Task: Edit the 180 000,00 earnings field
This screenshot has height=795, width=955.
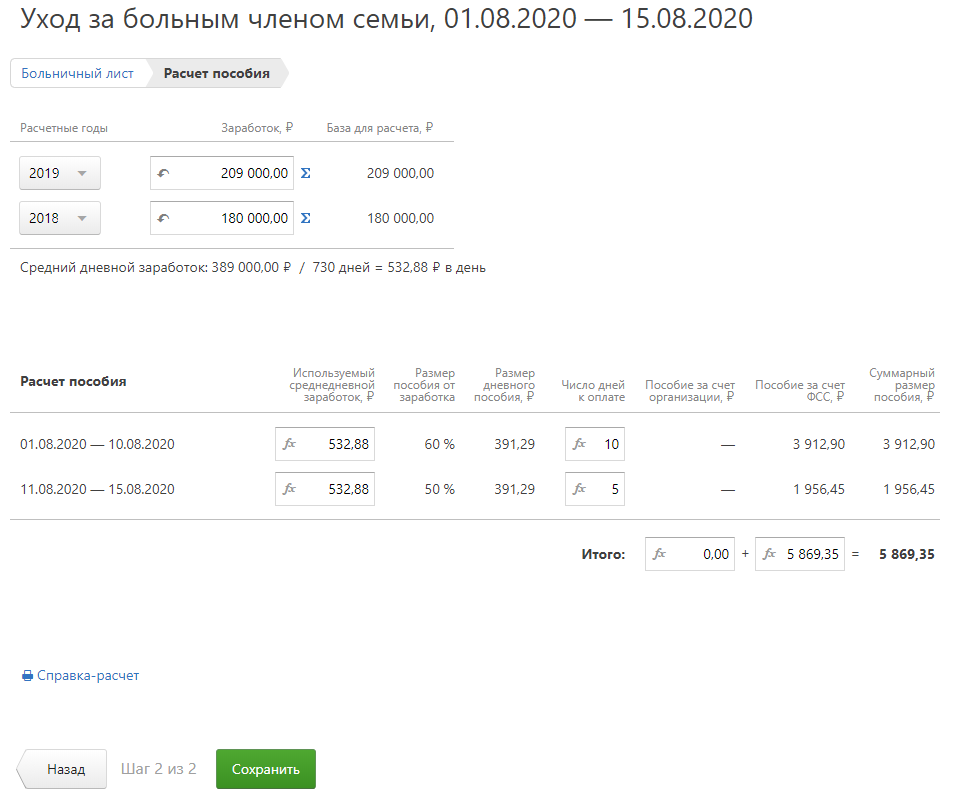Action: (x=222, y=218)
